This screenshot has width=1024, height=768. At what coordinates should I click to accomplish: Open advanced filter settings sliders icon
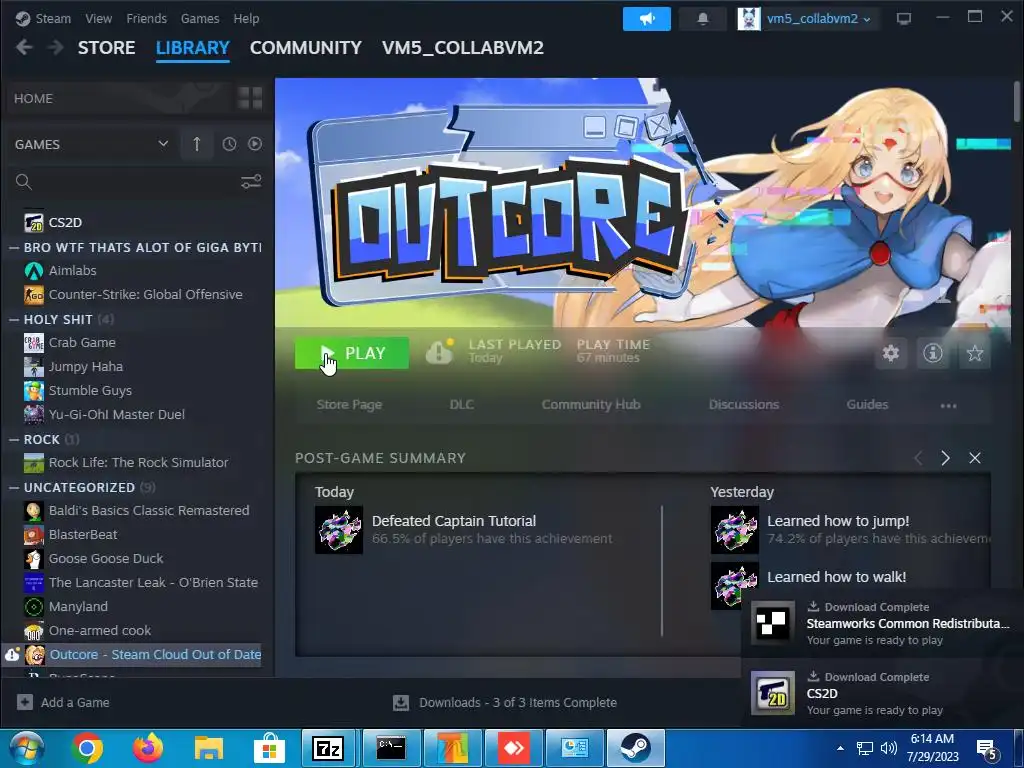coord(251,182)
